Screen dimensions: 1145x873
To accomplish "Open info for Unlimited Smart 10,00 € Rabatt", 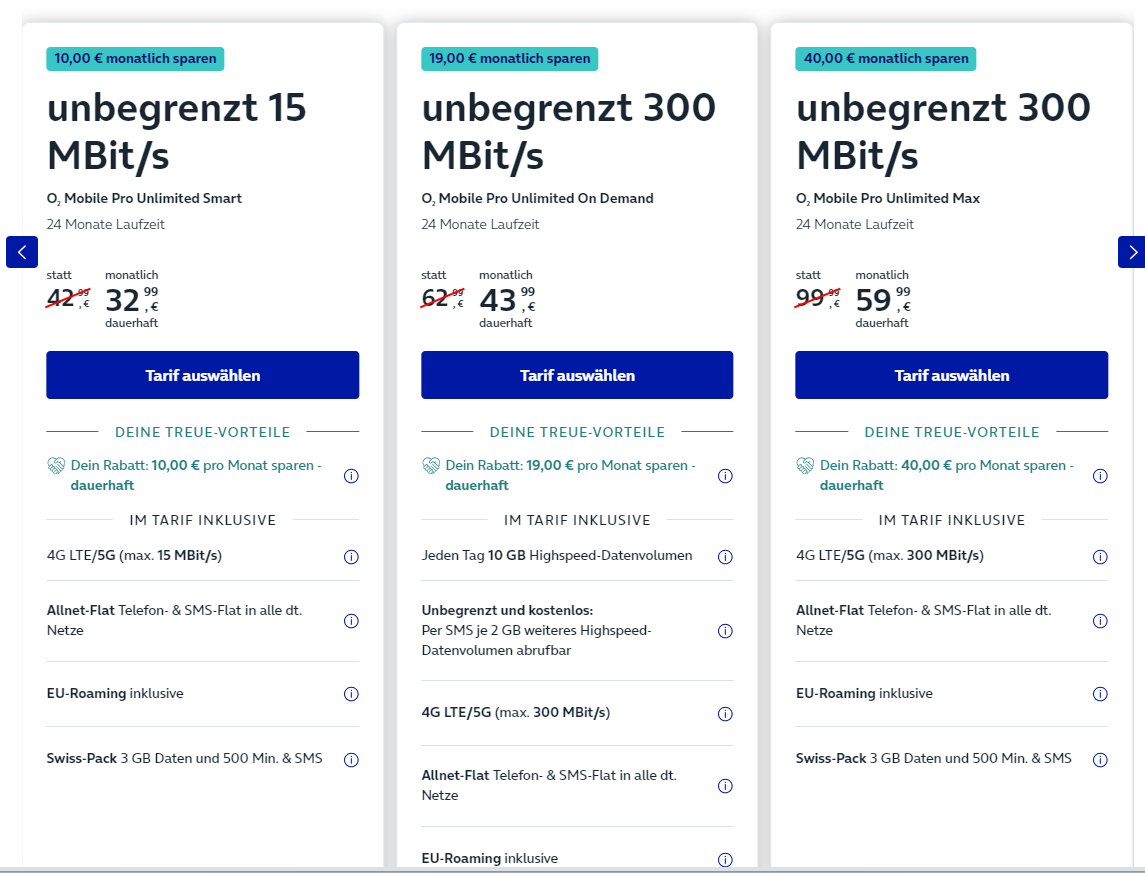I will pos(351,476).
